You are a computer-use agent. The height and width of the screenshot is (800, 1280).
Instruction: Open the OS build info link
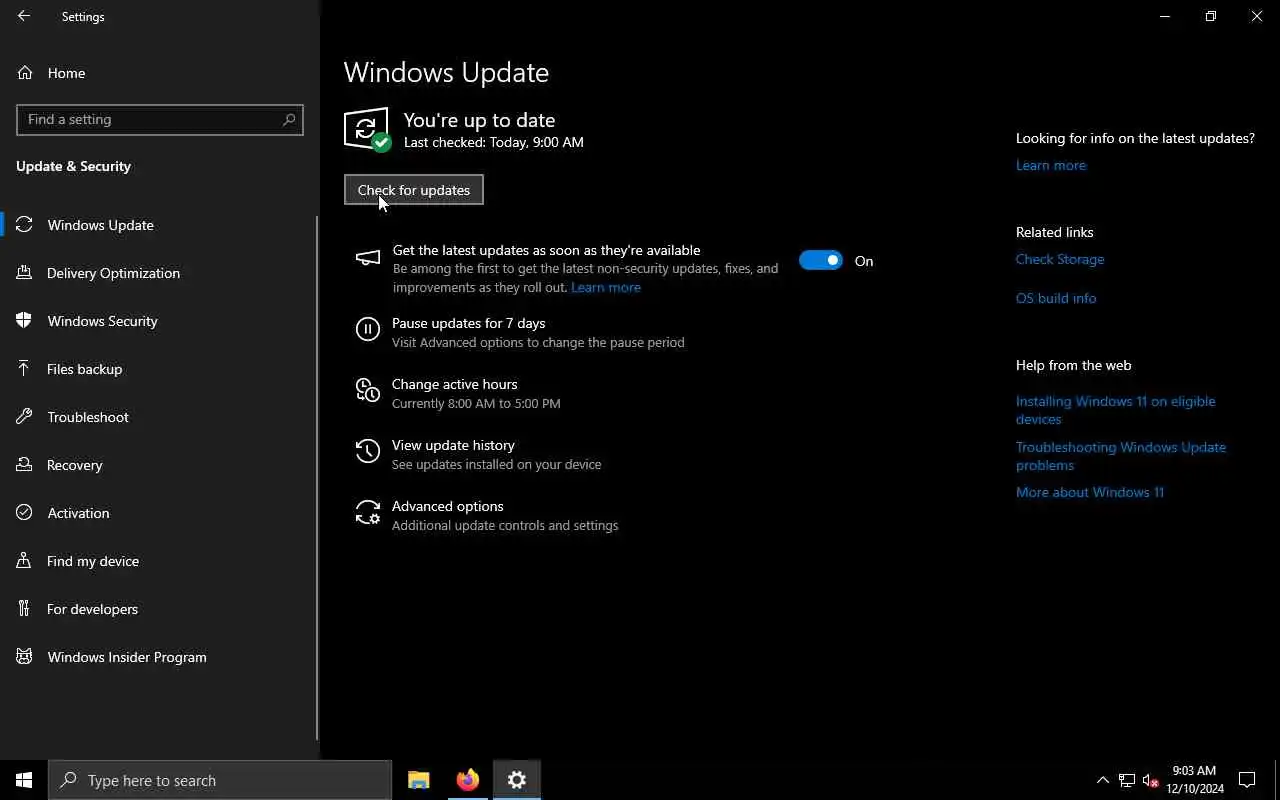point(1056,298)
